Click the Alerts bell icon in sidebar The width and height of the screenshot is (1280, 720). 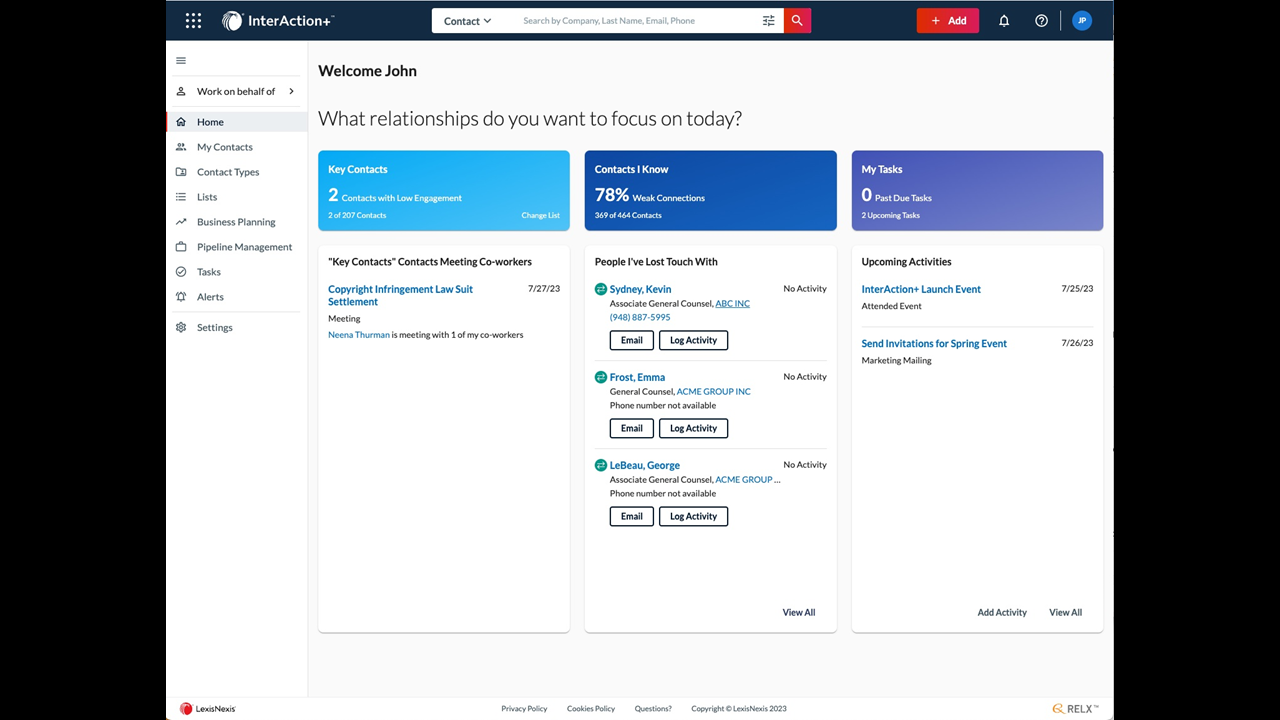[181, 297]
